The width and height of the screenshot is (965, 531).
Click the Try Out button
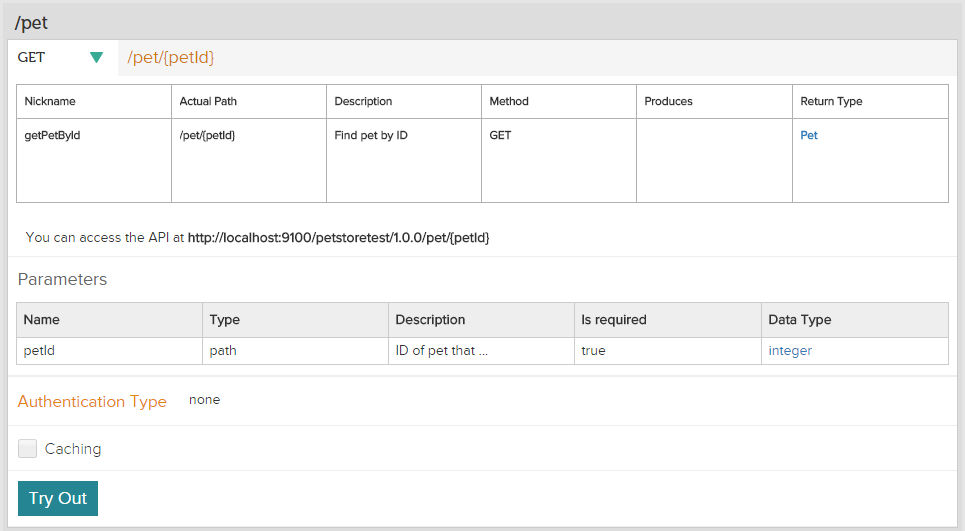click(x=58, y=498)
